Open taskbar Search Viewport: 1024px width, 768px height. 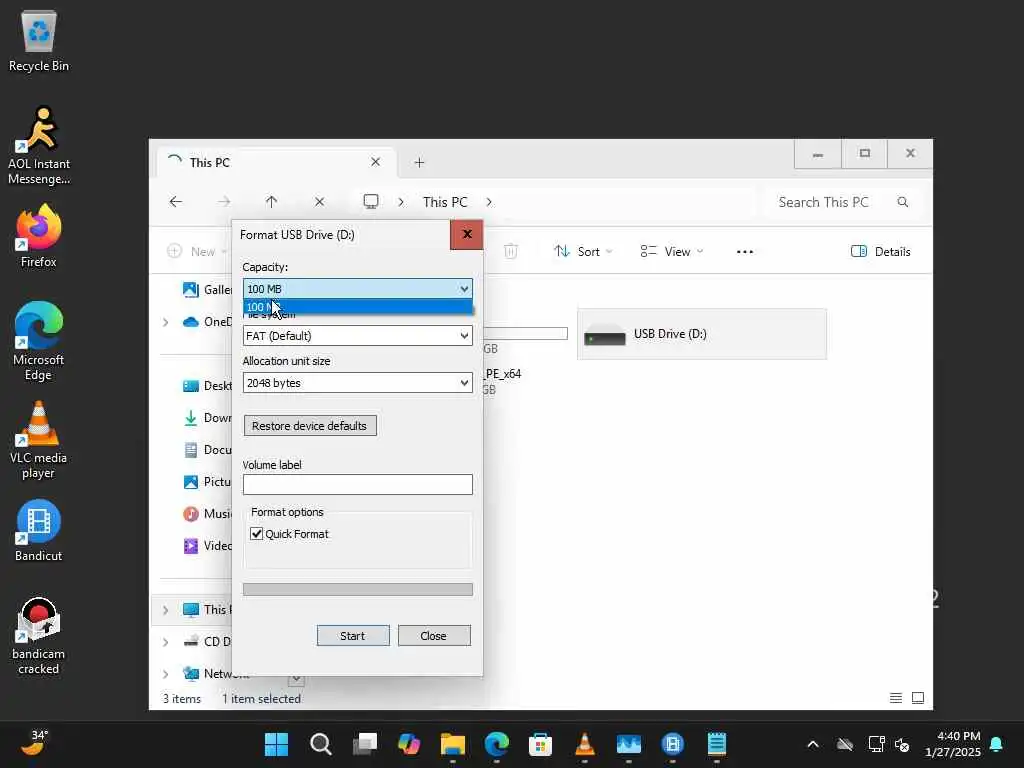point(321,744)
